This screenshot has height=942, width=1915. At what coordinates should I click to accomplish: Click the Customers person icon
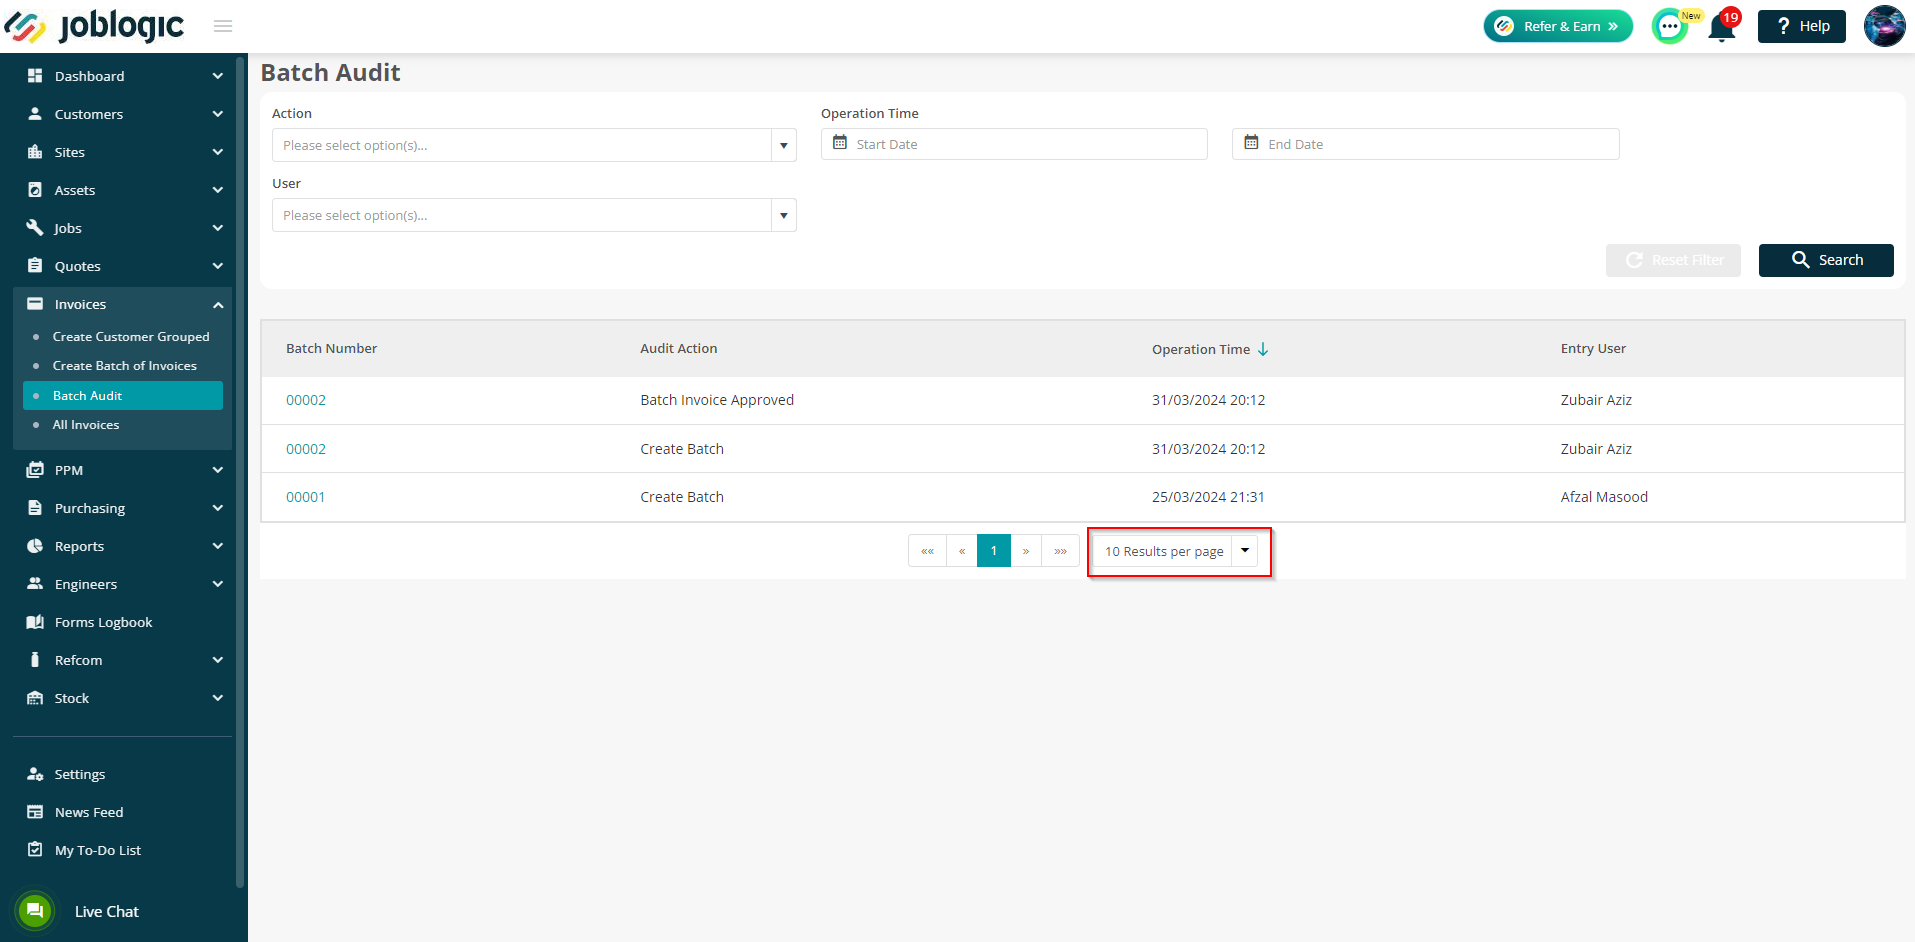(35, 114)
